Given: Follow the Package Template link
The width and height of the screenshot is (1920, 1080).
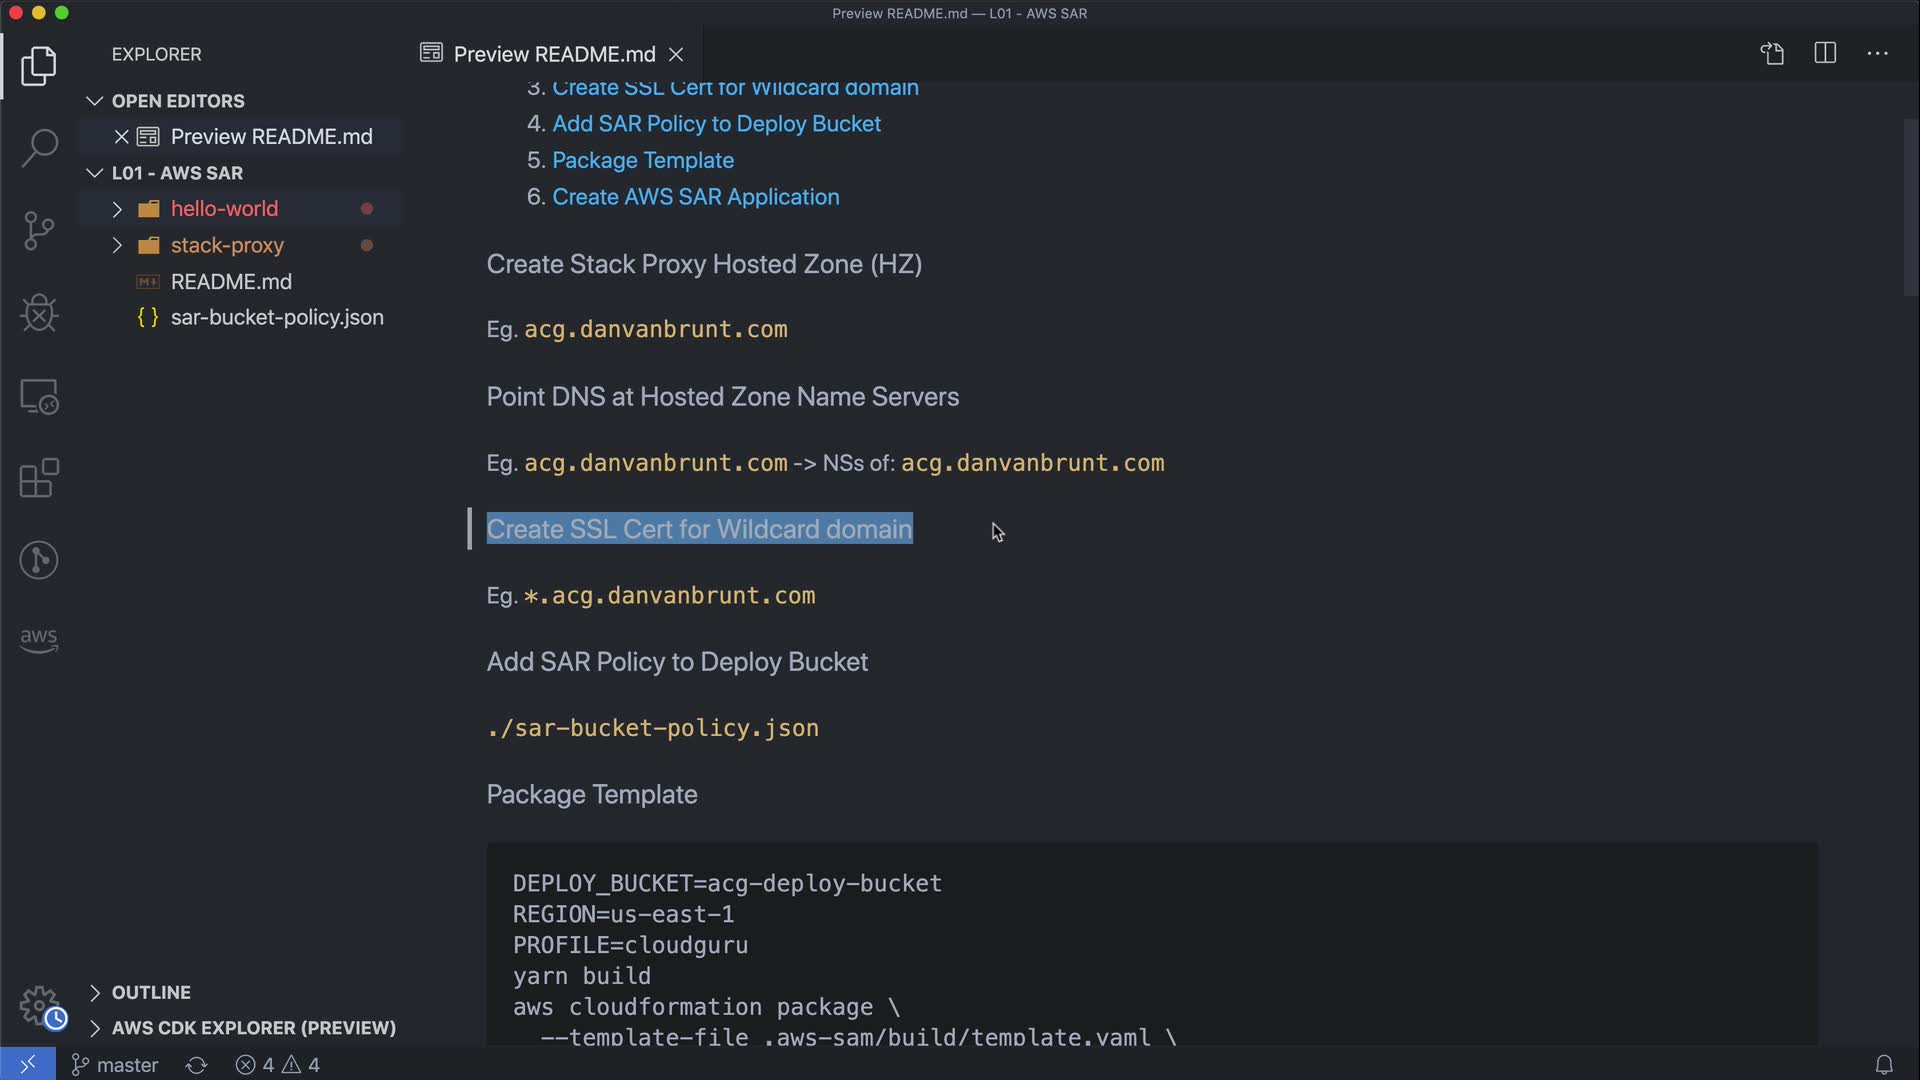Looking at the screenshot, I should (643, 160).
